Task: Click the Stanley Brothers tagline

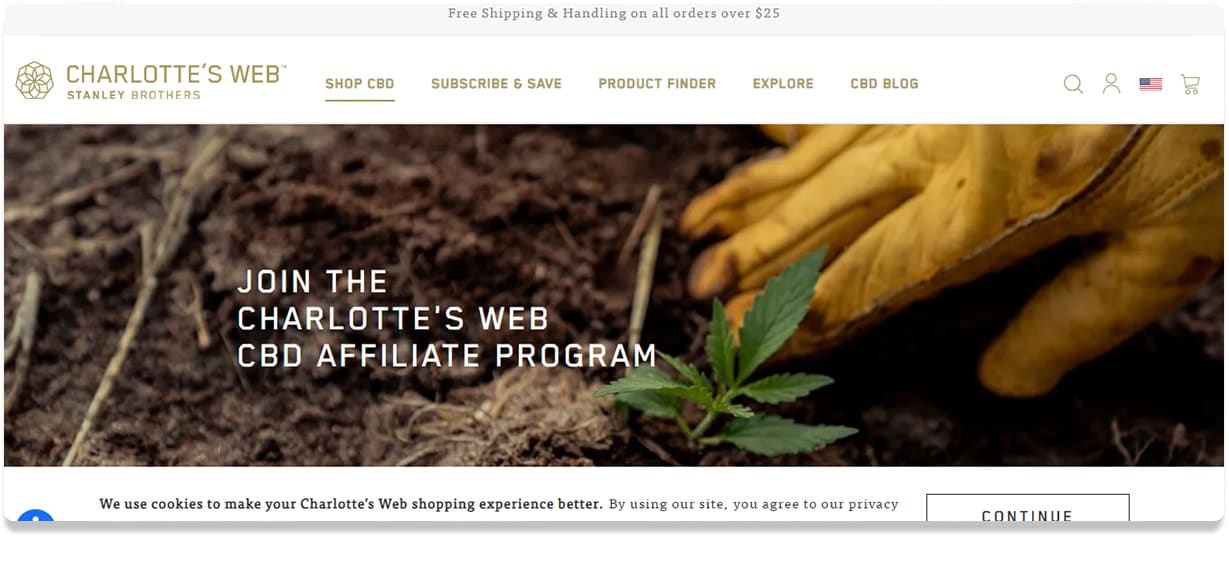Action: coord(133,95)
